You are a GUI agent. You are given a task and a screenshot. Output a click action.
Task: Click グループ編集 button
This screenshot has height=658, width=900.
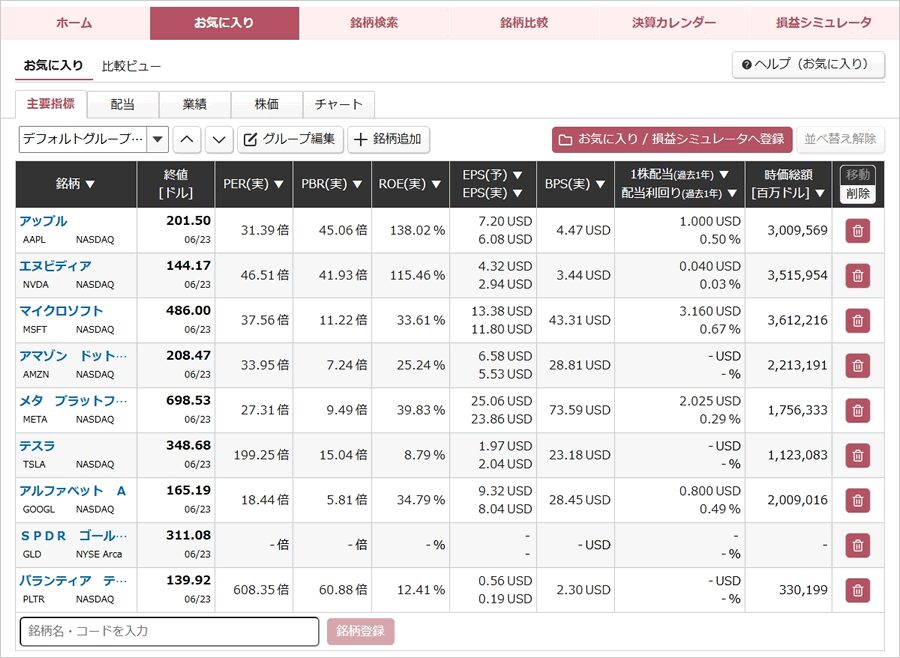(x=290, y=140)
